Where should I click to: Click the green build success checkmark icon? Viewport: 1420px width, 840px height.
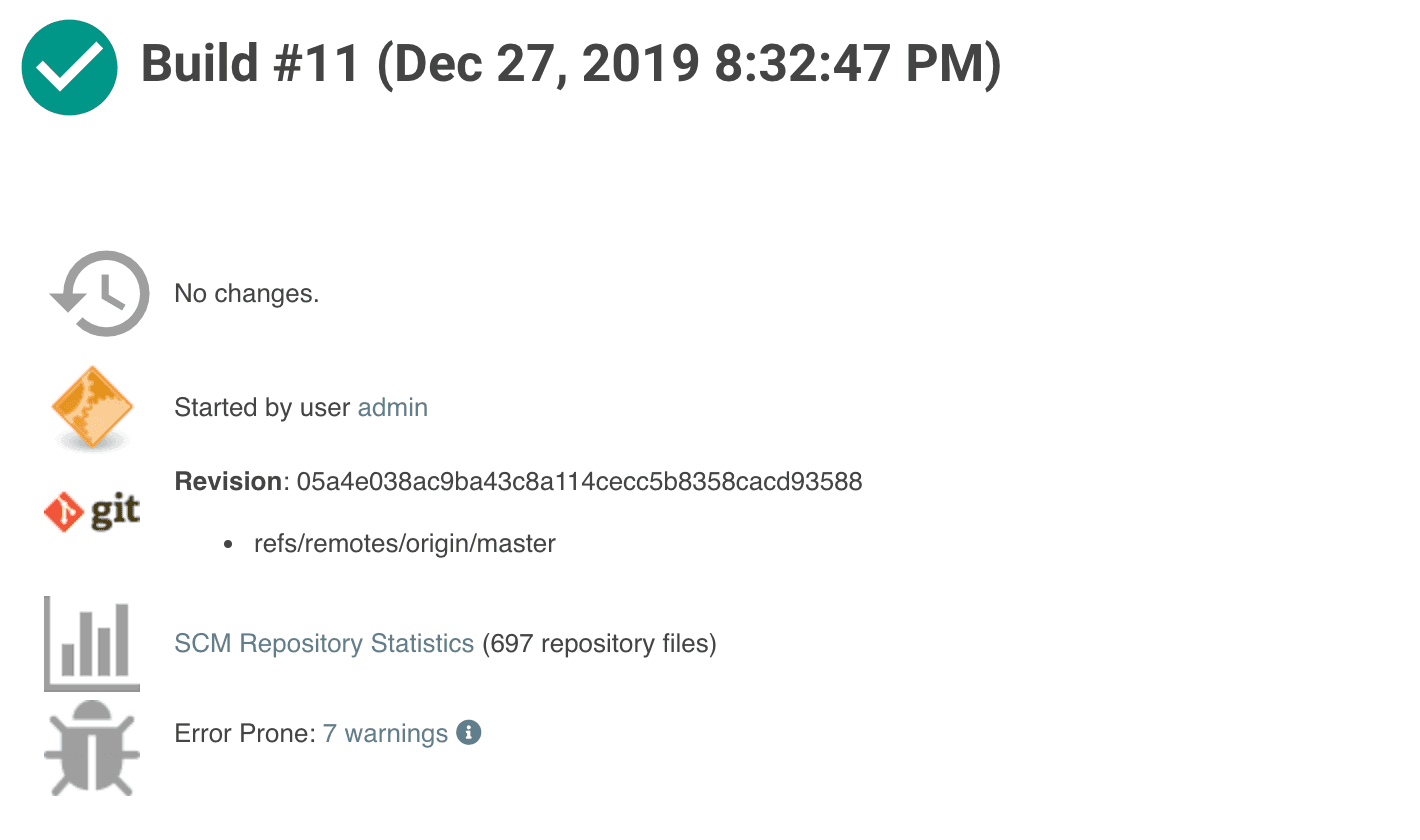click(x=70, y=66)
